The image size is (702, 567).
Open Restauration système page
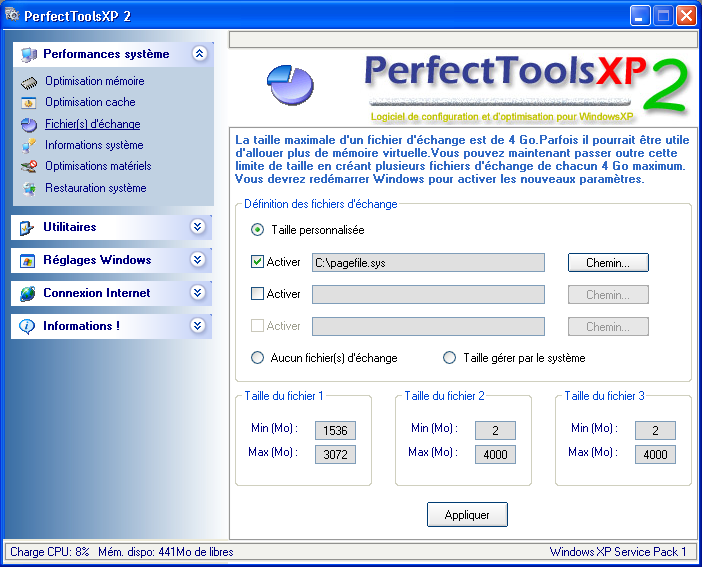[x=95, y=188]
